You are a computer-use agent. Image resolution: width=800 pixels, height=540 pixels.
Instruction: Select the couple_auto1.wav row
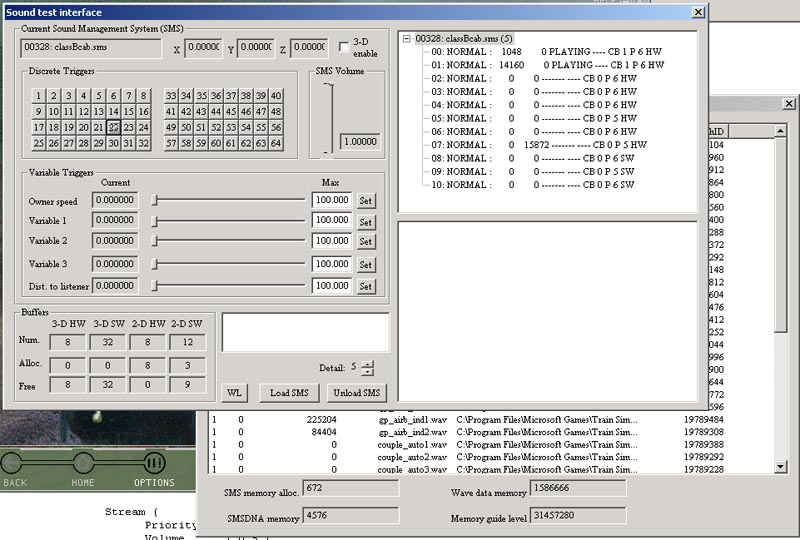click(491, 445)
